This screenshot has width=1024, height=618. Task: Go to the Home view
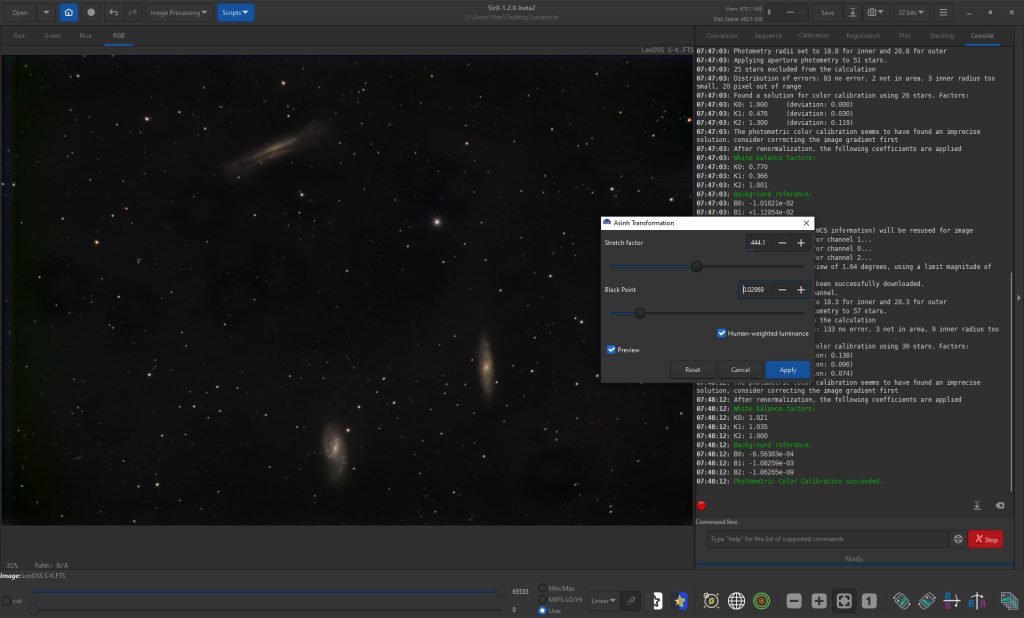(69, 12)
